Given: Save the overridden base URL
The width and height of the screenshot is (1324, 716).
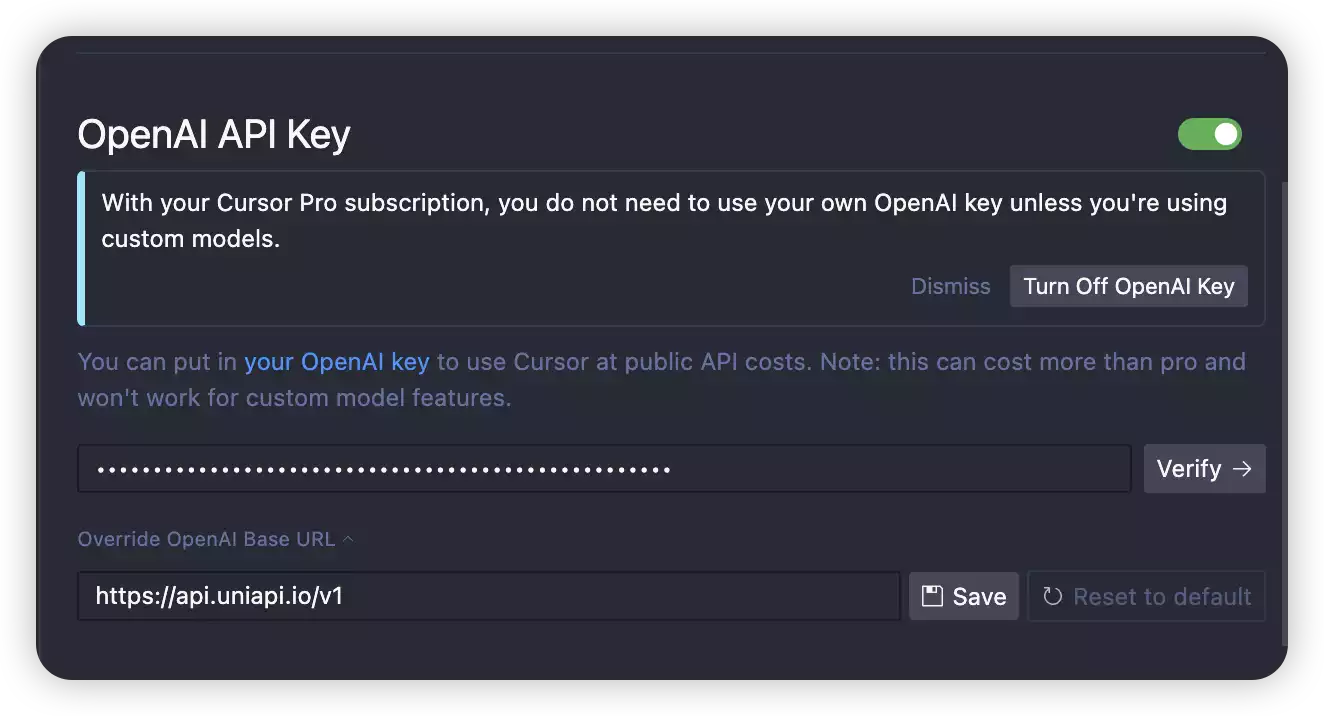Looking at the screenshot, I should click(964, 597).
